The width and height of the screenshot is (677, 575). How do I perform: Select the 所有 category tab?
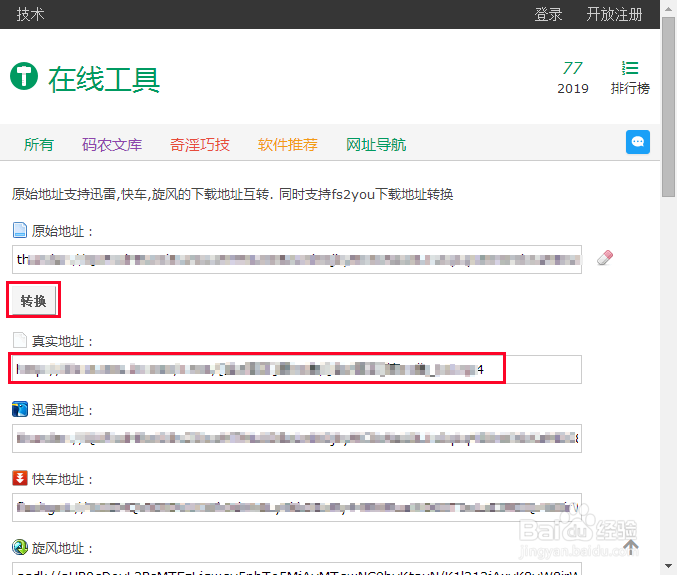point(39,145)
